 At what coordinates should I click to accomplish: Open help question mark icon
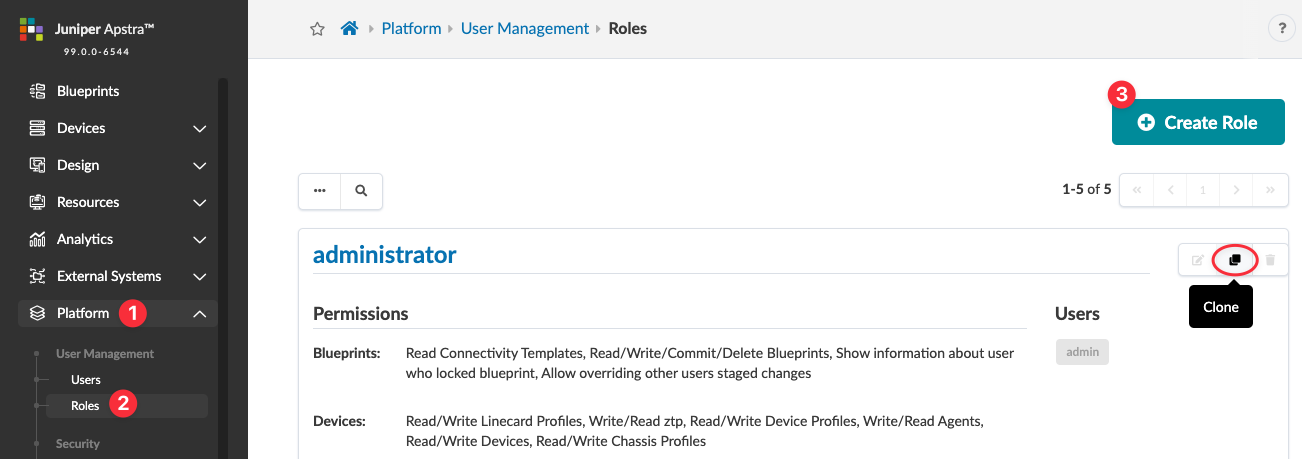click(x=1281, y=29)
